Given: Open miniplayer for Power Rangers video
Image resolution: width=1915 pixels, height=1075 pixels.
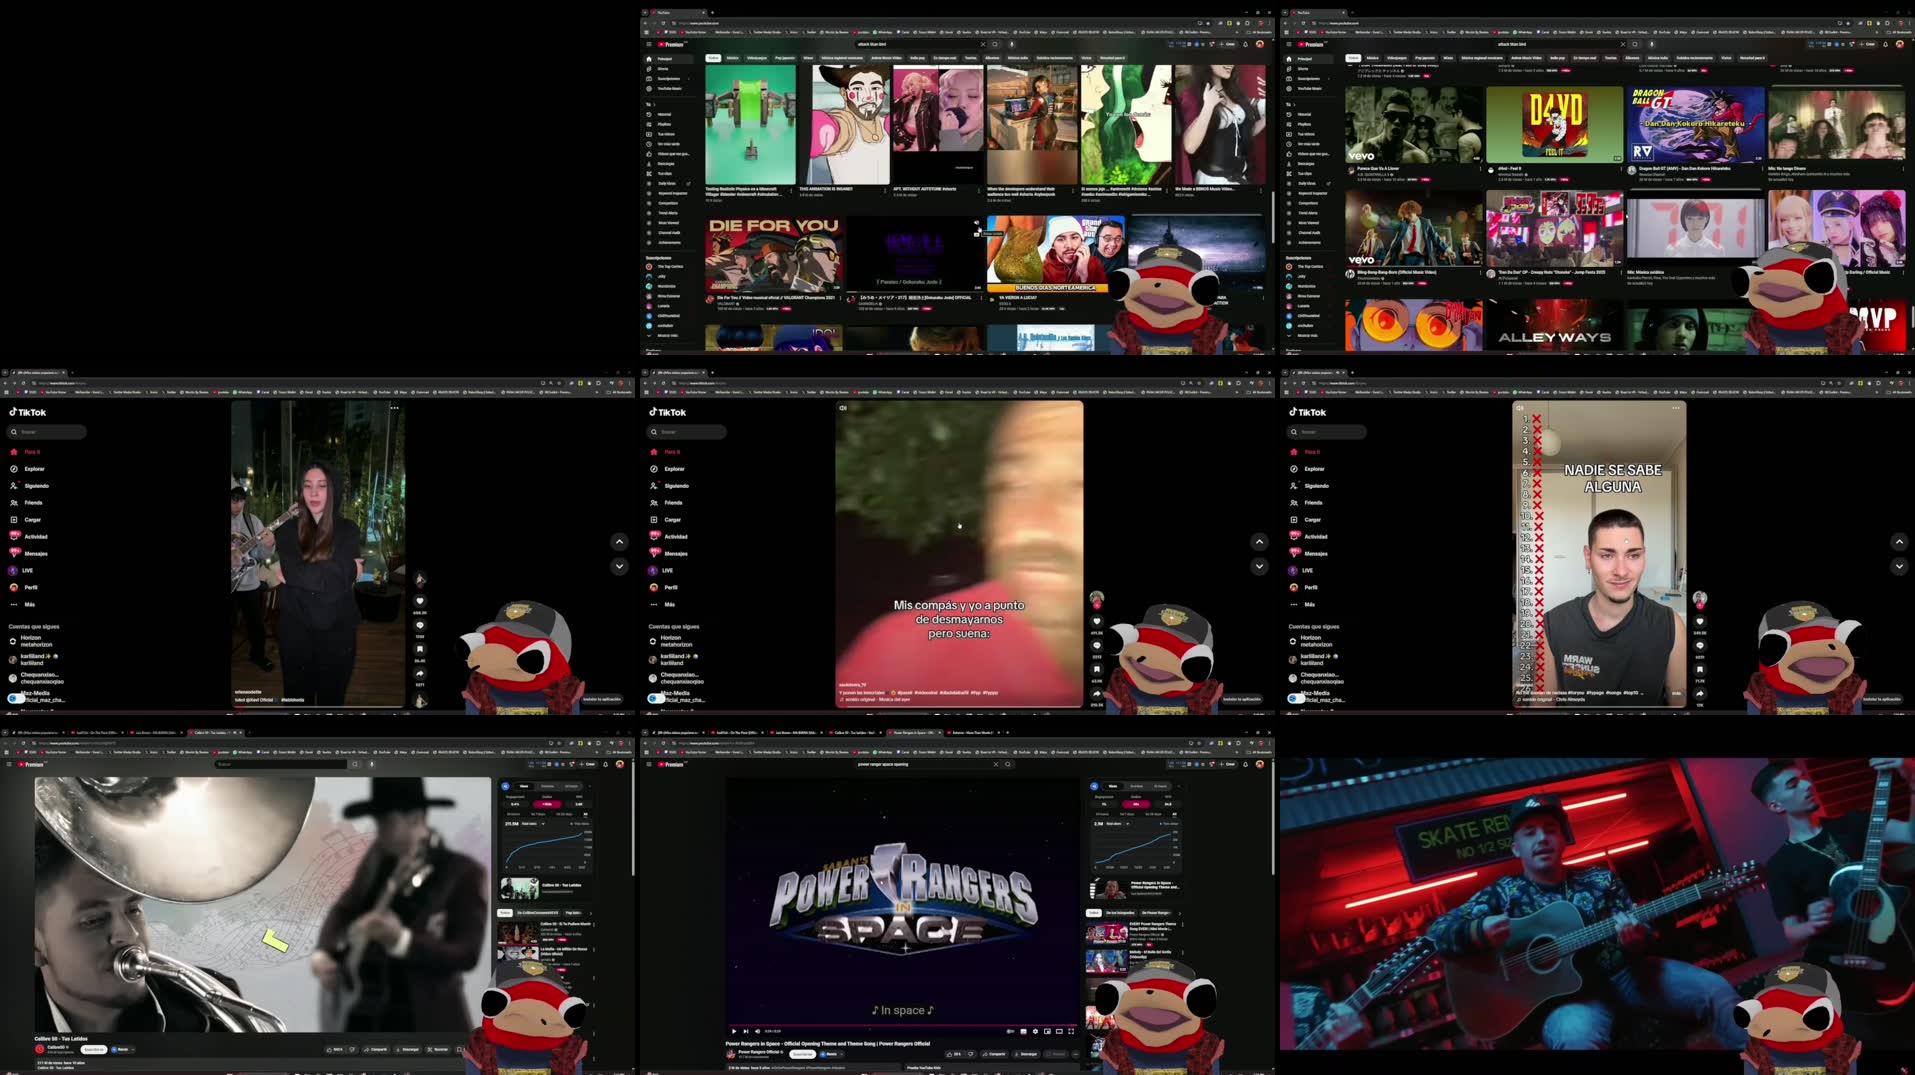Looking at the screenshot, I should pos(1047,1031).
